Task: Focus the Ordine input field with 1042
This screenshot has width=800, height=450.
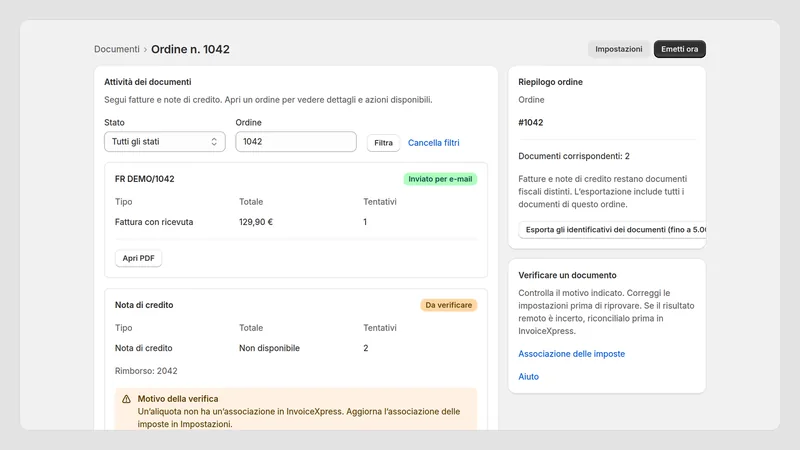Action: (x=296, y=142)
